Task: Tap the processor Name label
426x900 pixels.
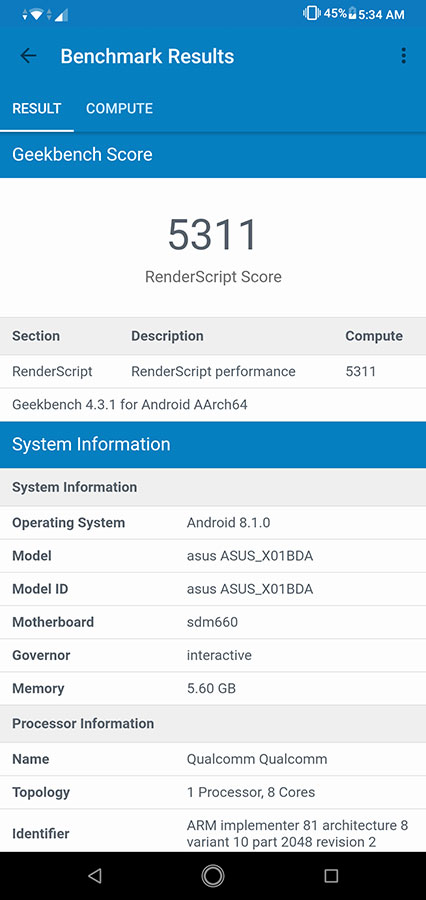Action: 30,759
